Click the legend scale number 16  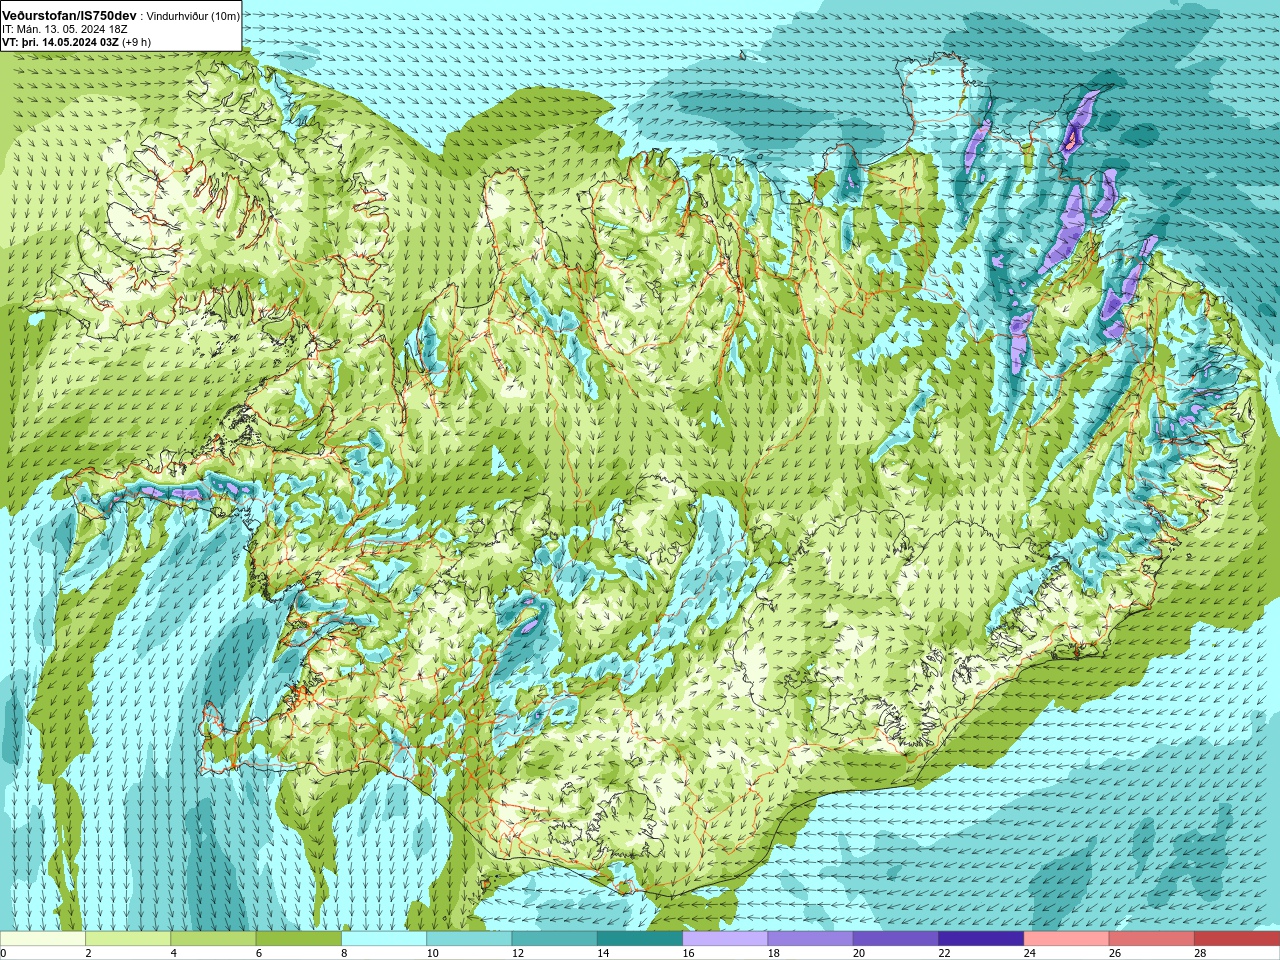point(688,953)
